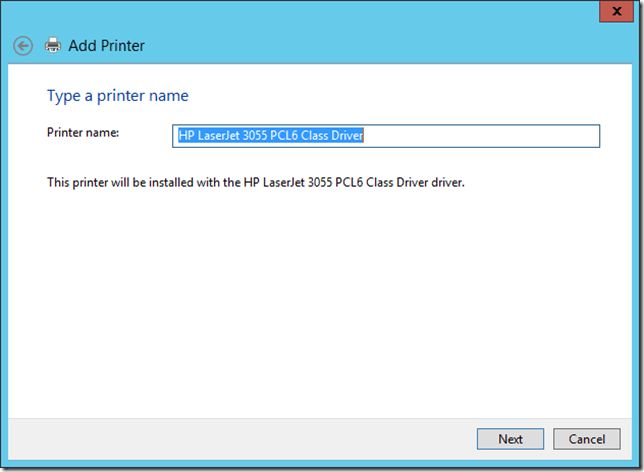Click empty space at end of name field
644x472 pixels.
(x=480, y=136)
